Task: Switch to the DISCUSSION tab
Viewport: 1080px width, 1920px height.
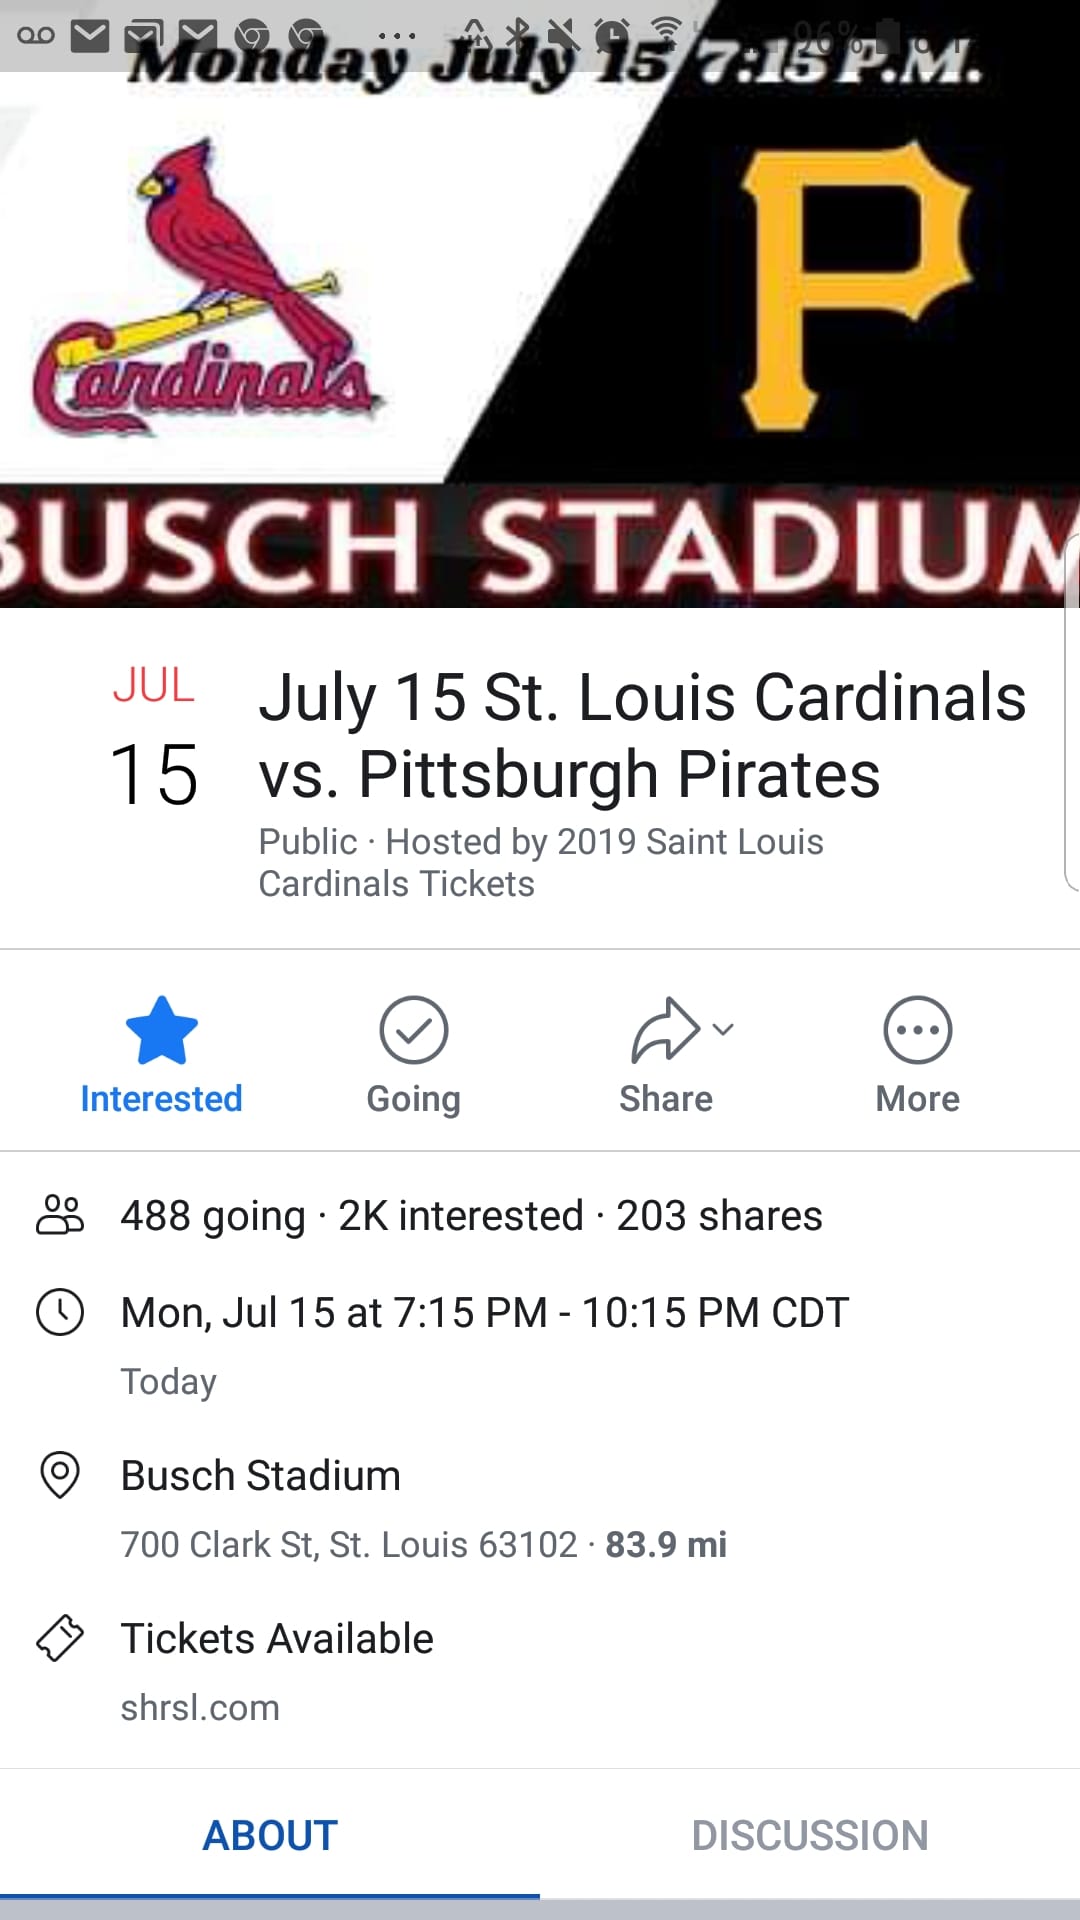Action: [810, 1835]
